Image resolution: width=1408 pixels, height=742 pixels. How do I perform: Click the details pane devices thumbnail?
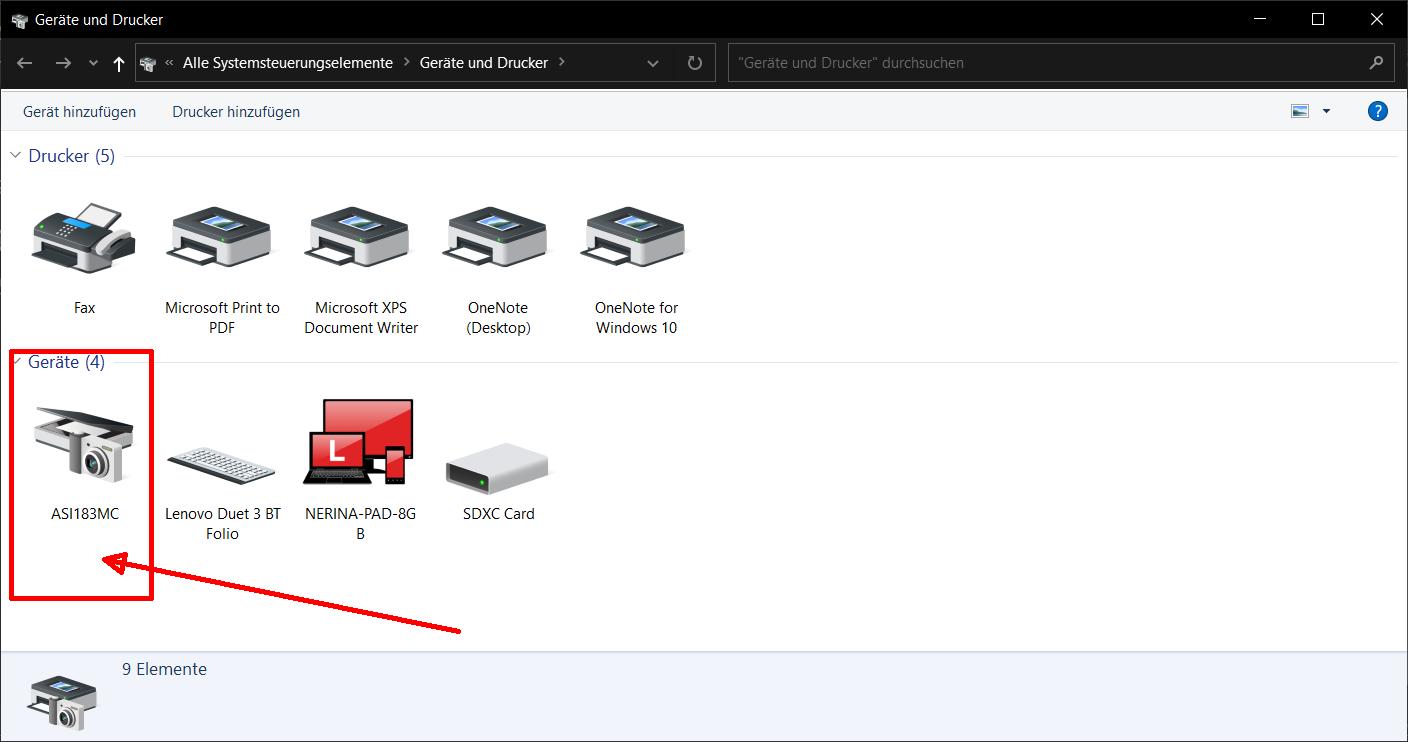[63, 701]
